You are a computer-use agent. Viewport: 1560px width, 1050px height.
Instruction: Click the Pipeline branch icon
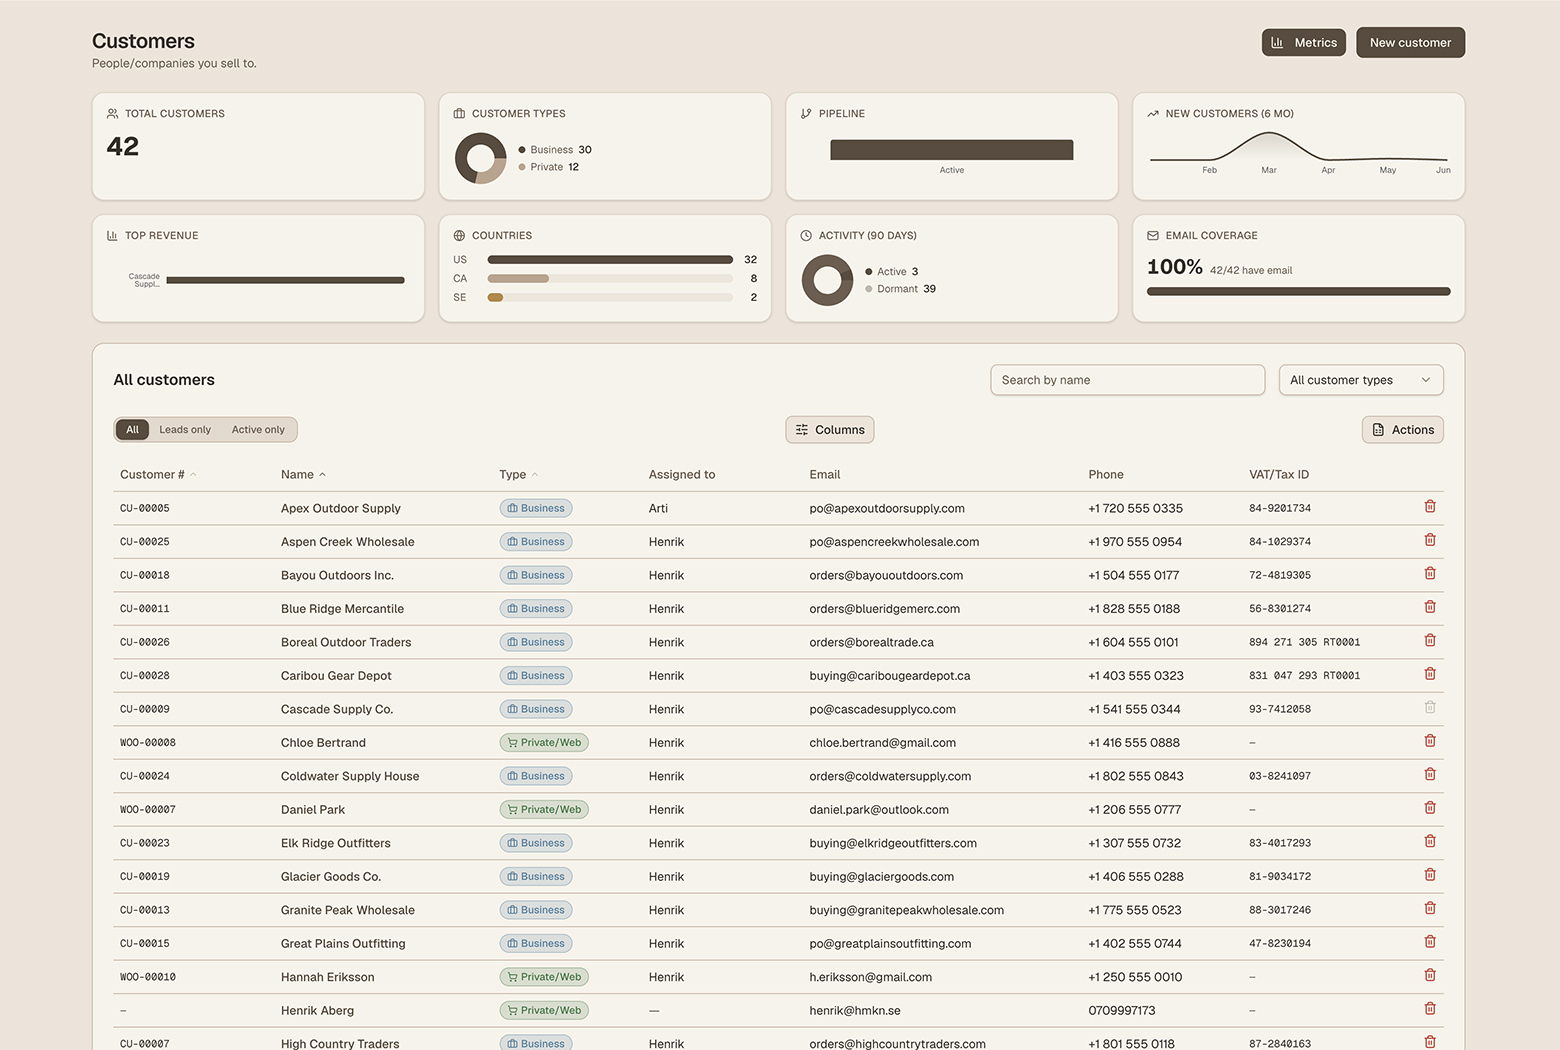click(806, 114)
